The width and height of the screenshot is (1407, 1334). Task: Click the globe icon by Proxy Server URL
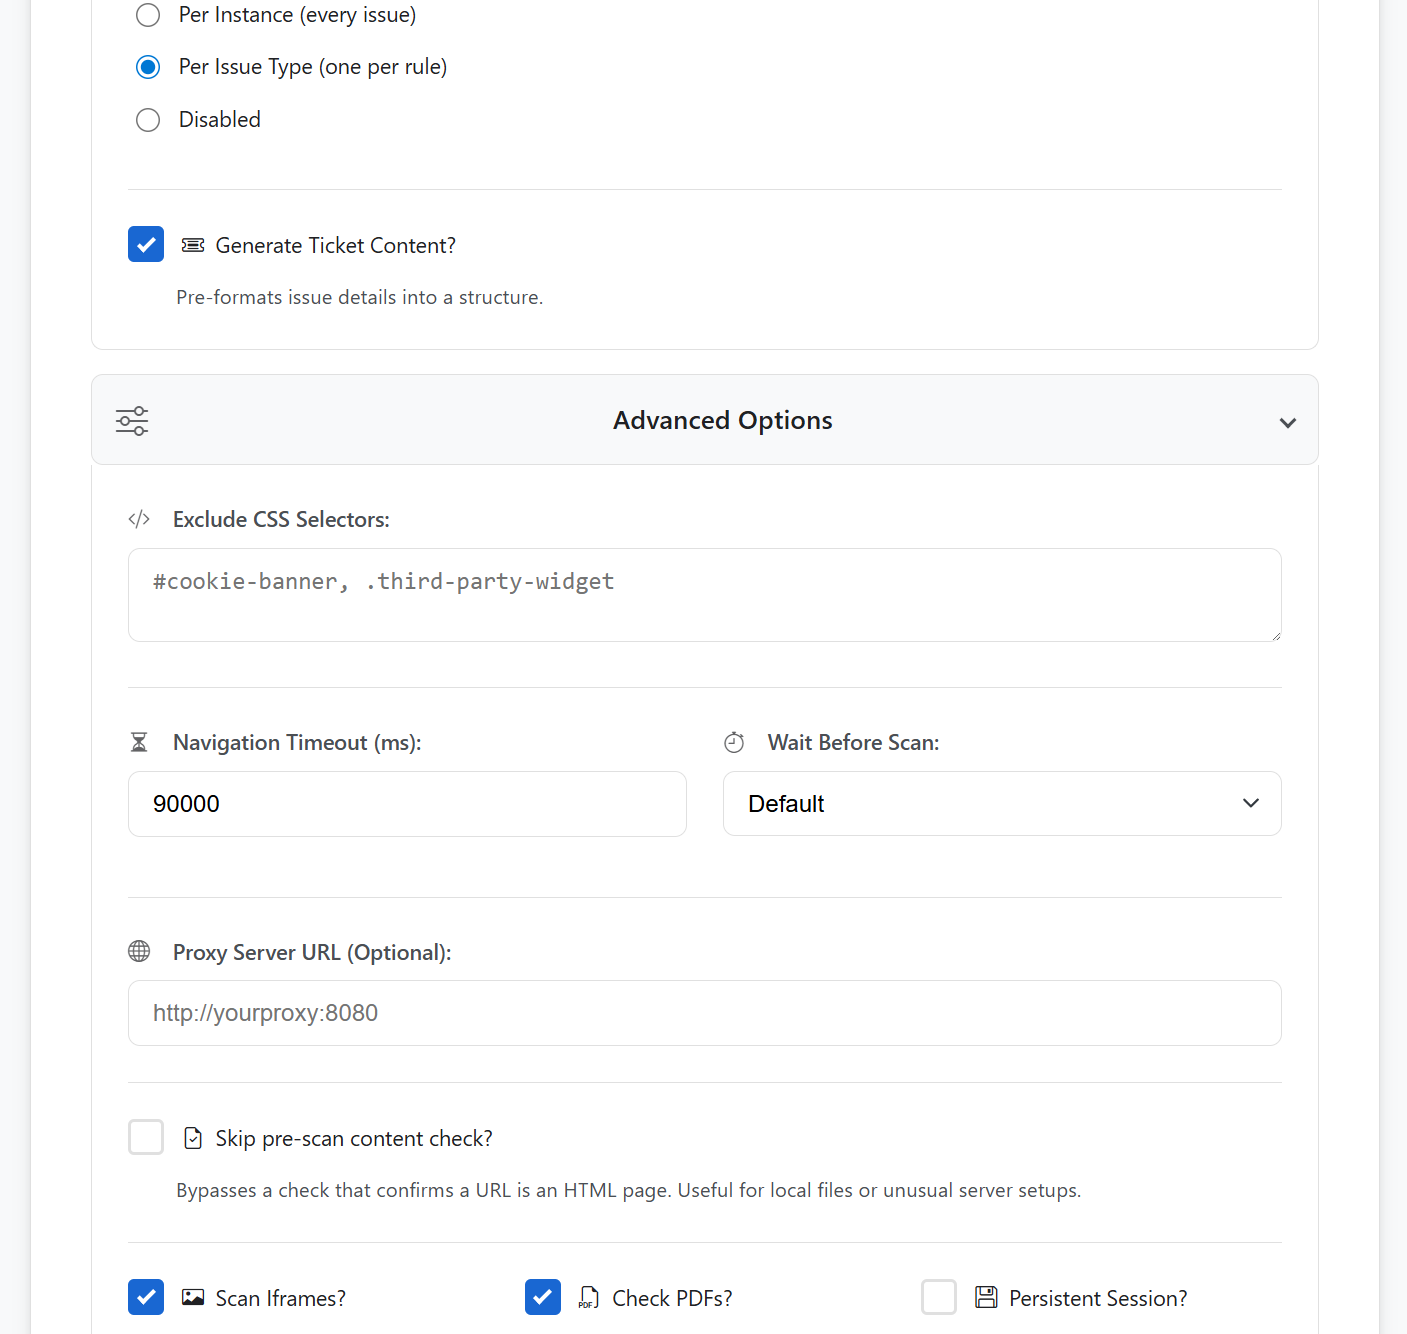[x=139, y=951]
